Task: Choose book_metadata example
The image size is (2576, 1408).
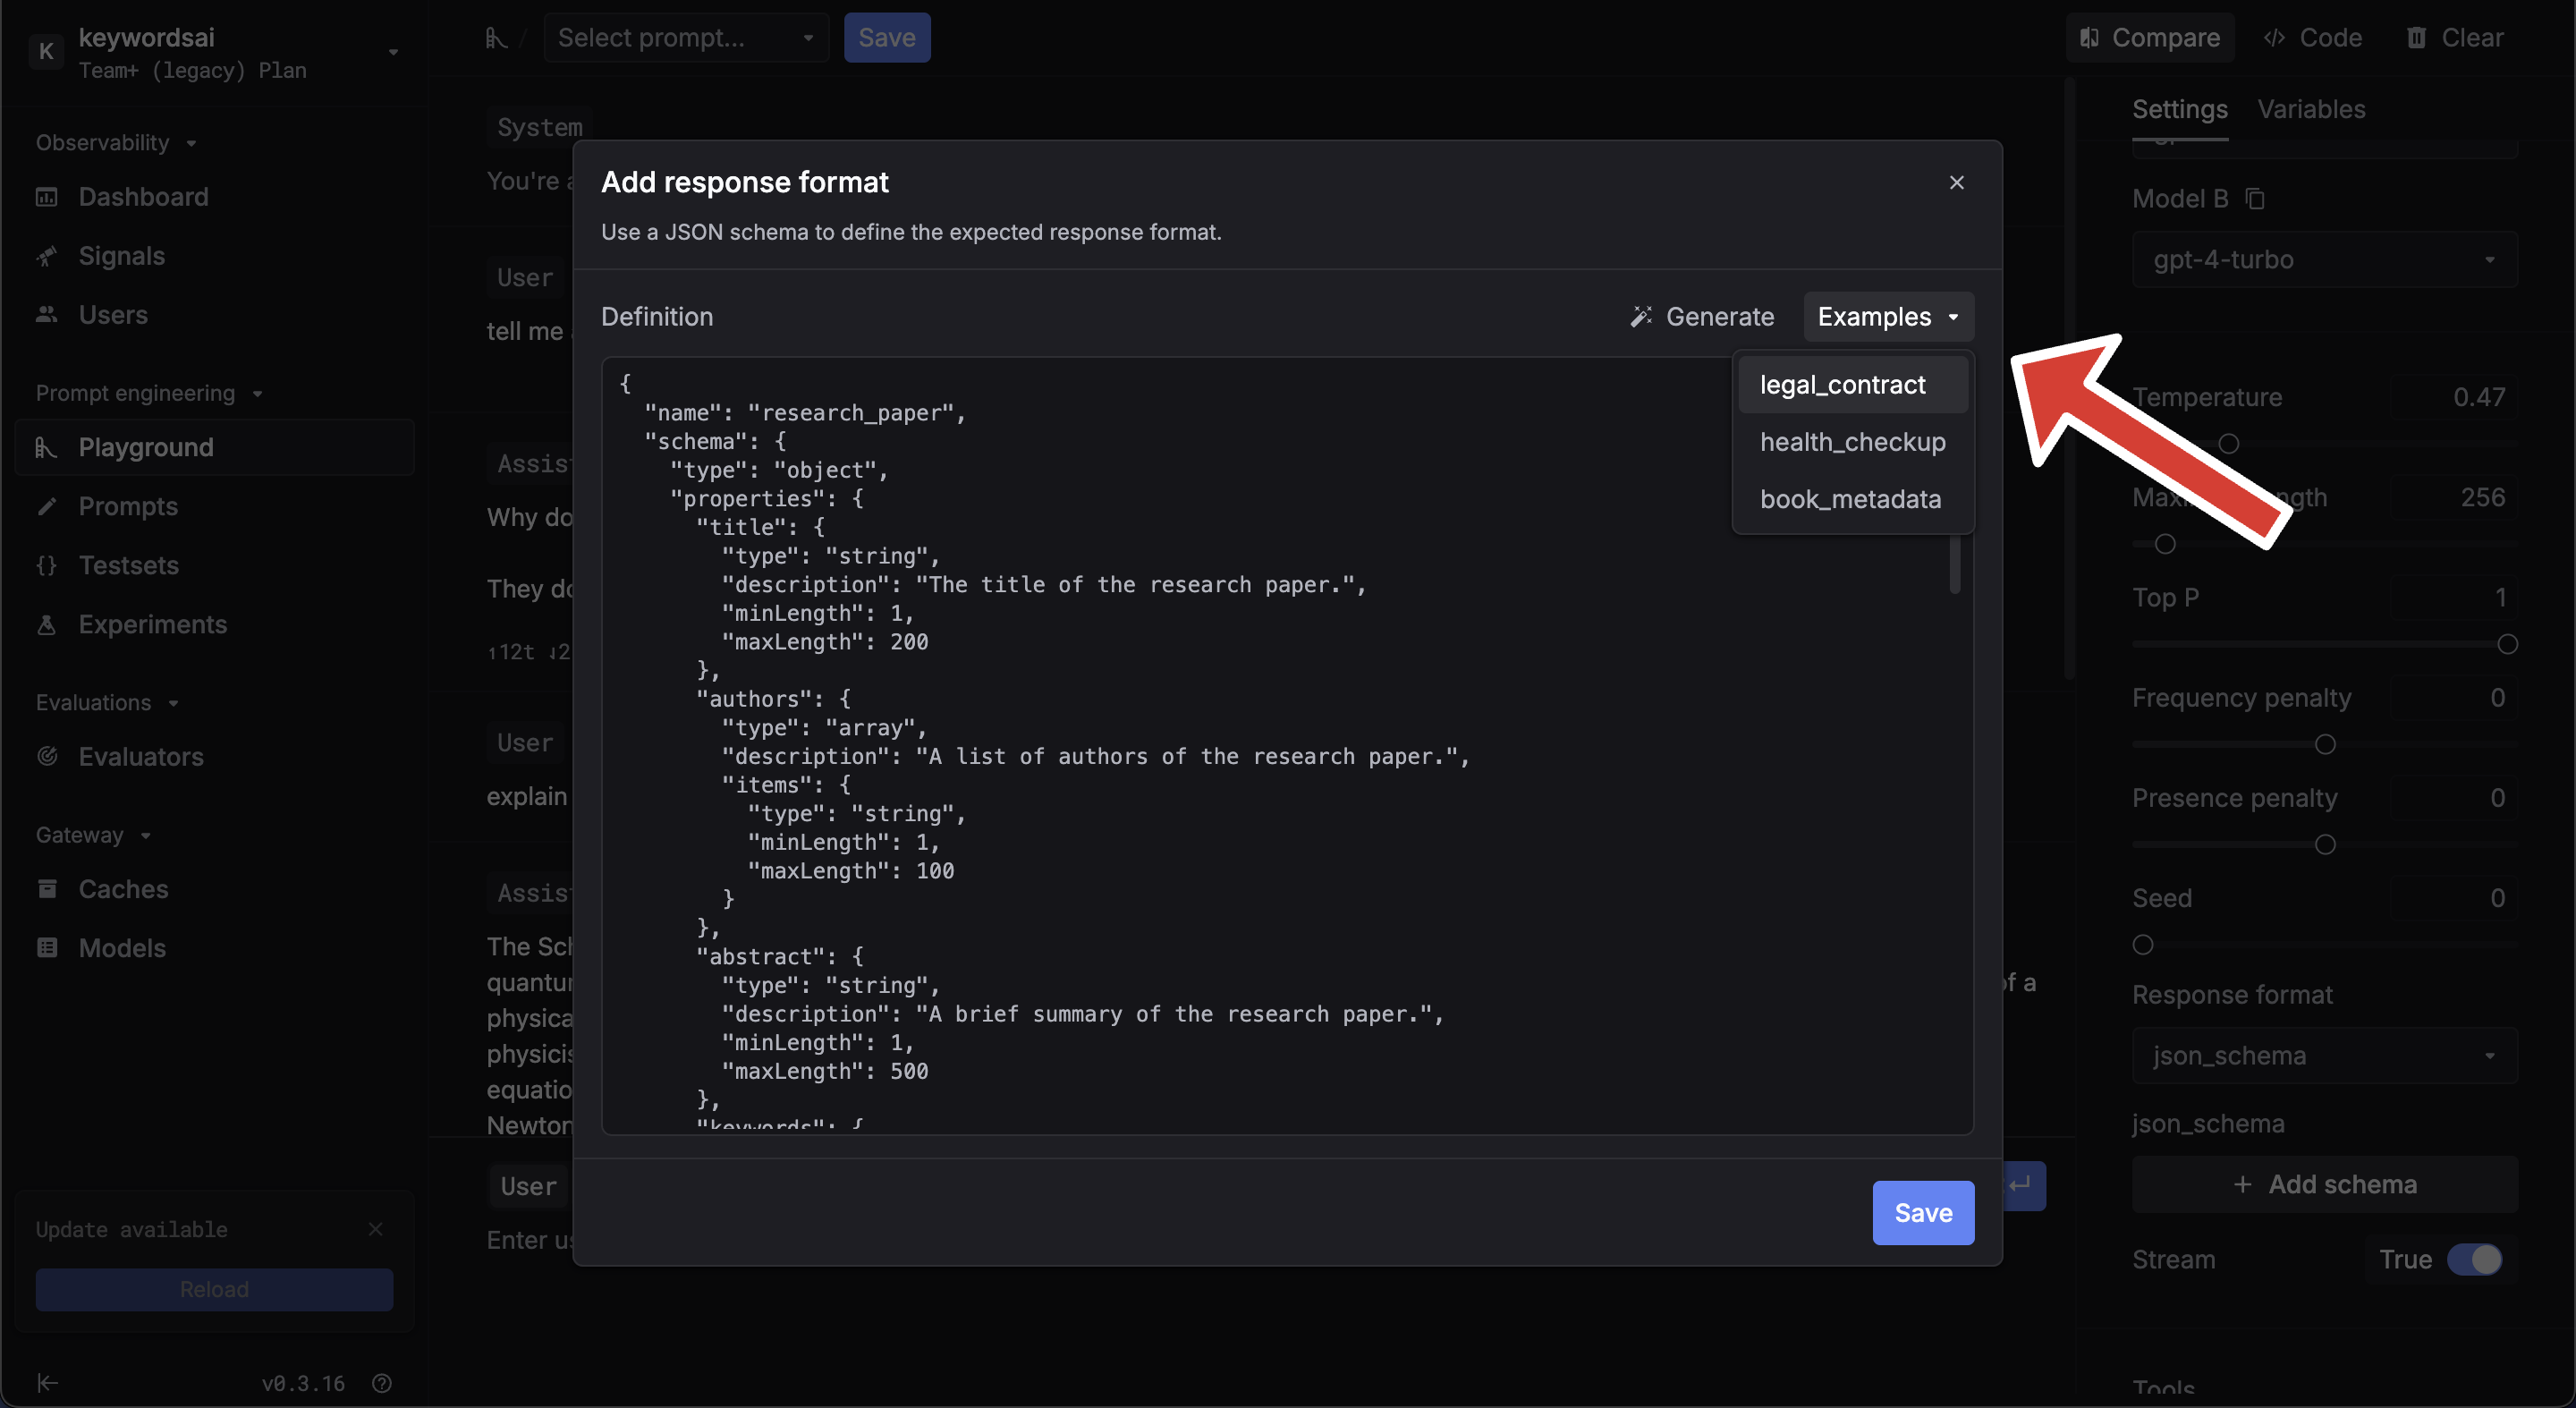Action: (1853, 499)
